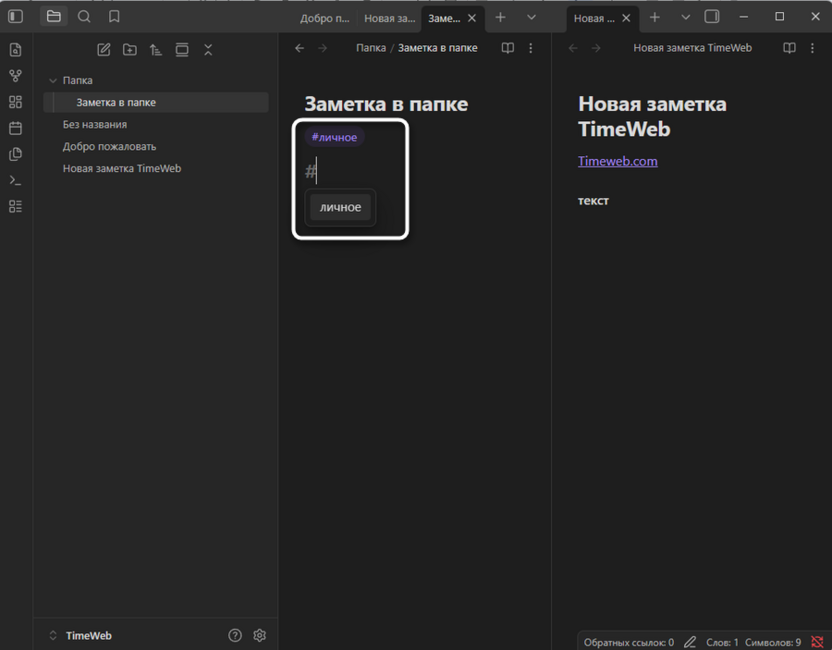The image size is (832, 650).
Task: Open the Timeweb.com link
Action: (618, 161)
